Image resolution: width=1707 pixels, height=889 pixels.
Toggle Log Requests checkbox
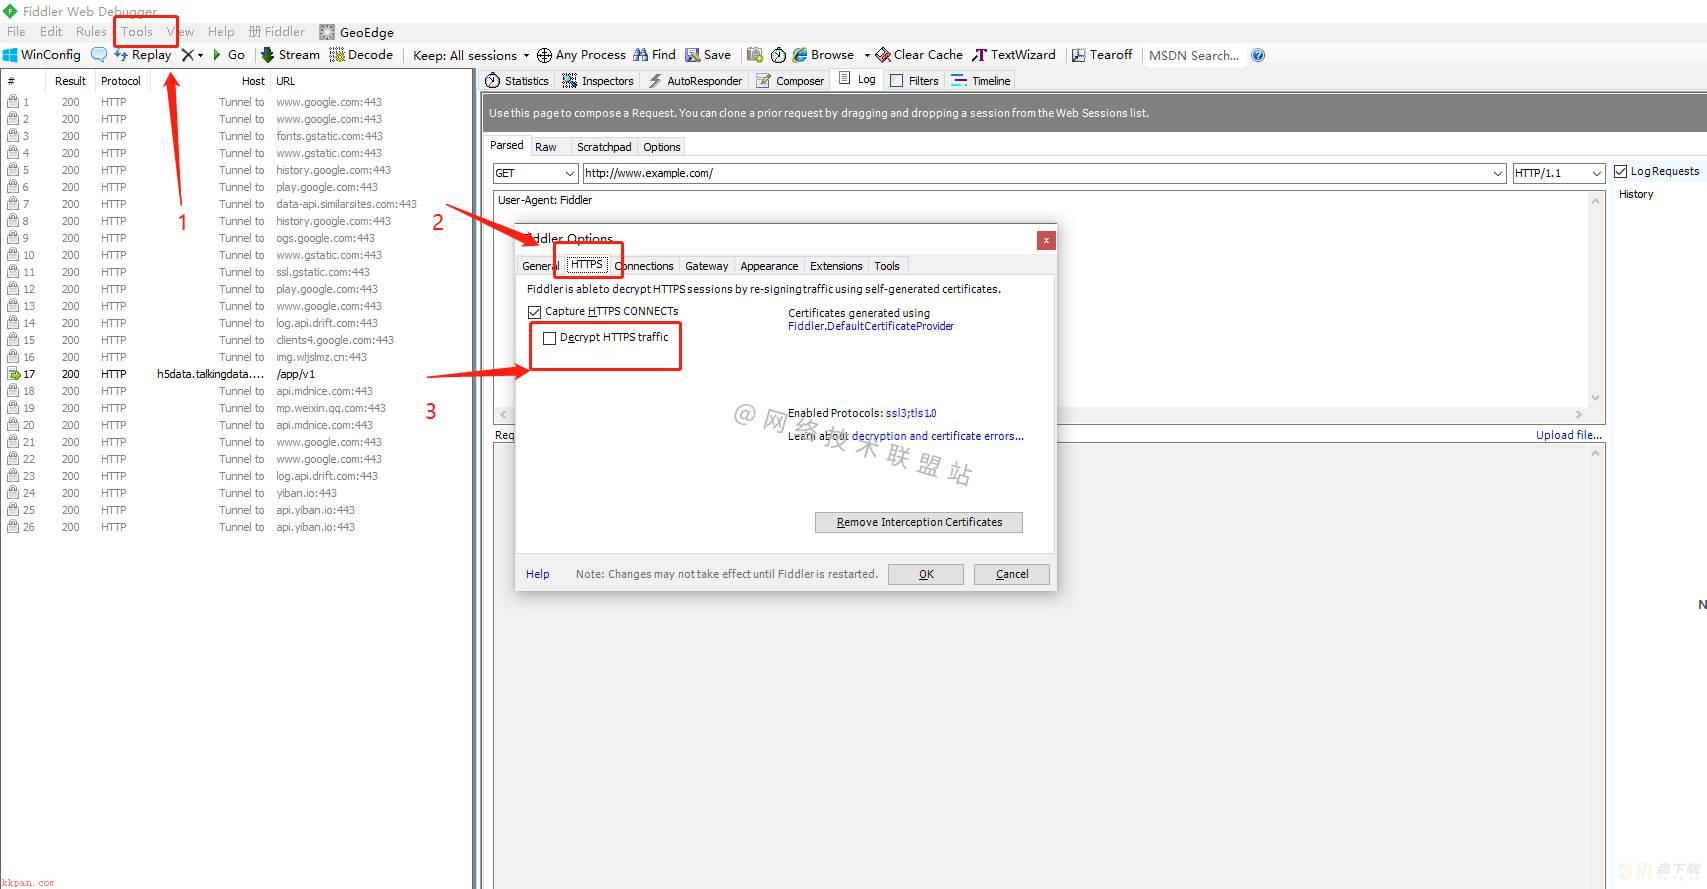[1620, 172]
